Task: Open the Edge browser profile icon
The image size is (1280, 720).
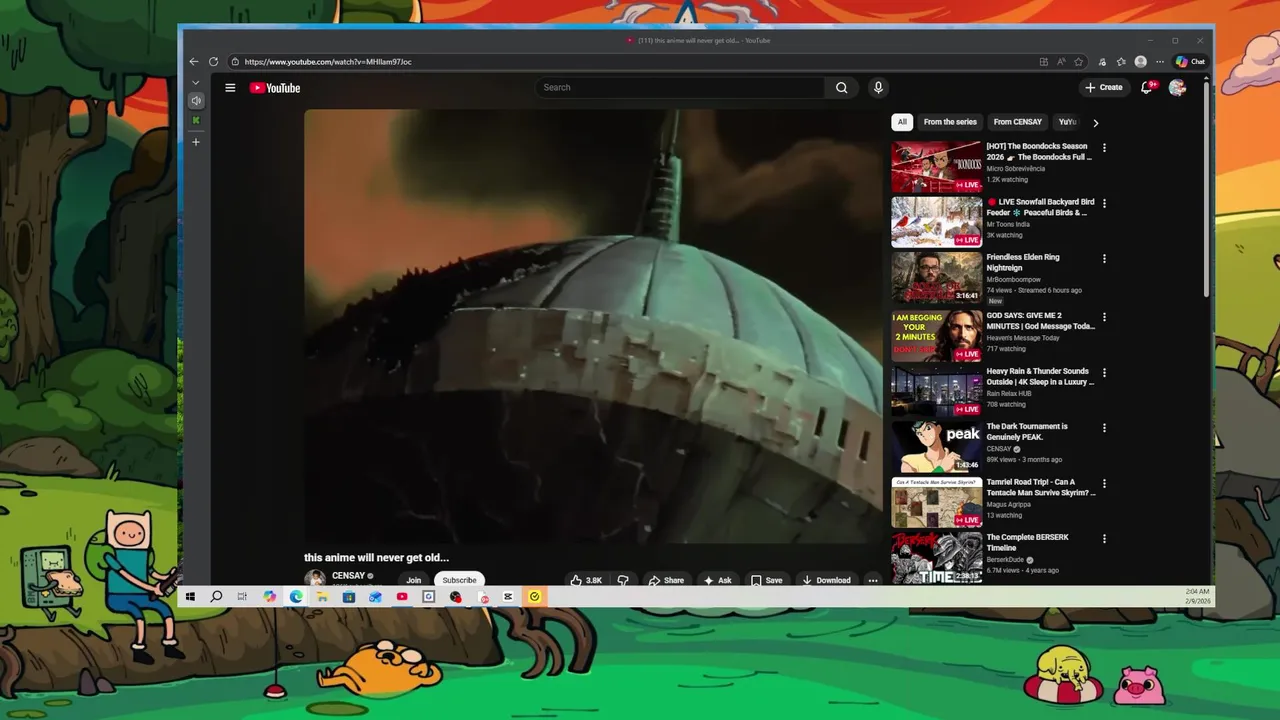Action: tap(1140, 62)
